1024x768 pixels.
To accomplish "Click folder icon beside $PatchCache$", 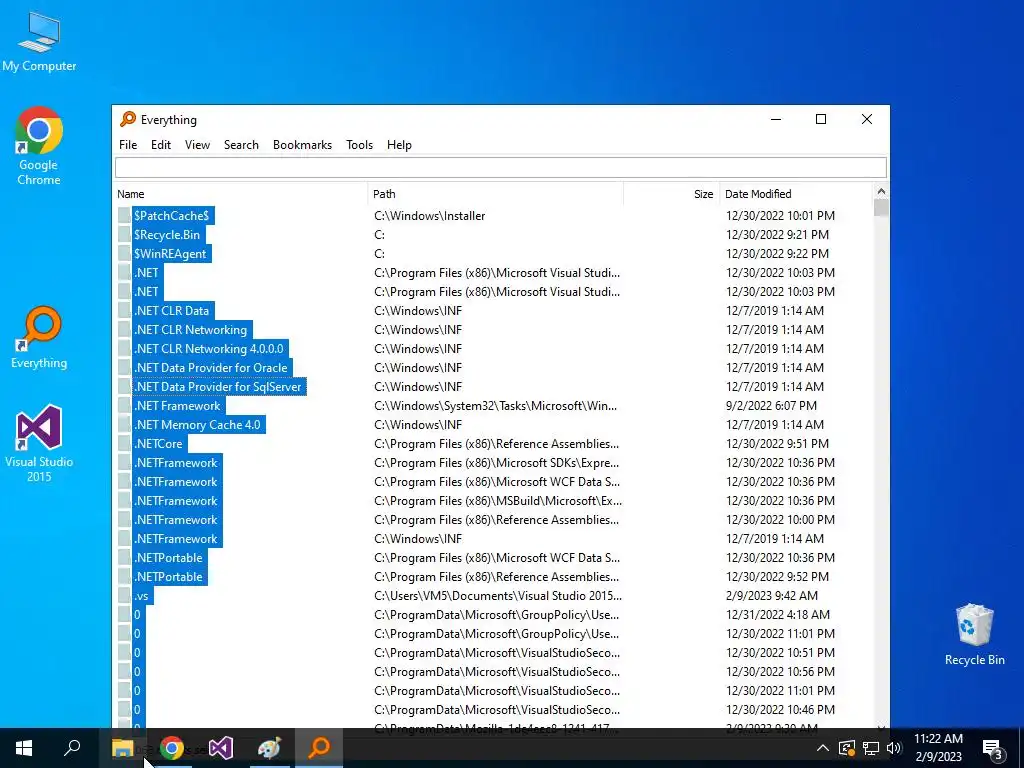I will pyautogui.click(x=124, y=216).
